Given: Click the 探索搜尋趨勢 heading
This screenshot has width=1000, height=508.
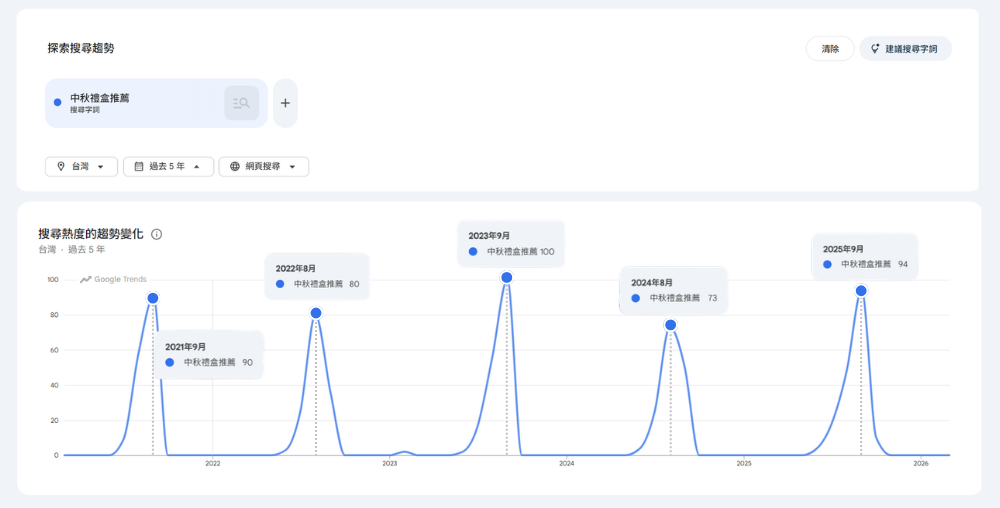Looking at the screenshot, I should pos(81,48).
